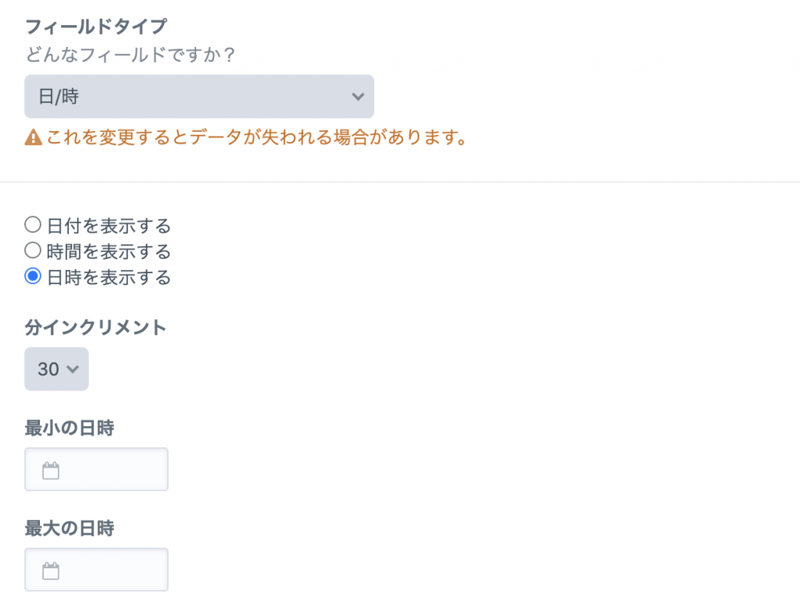Click the chevron on the フィールドタイプ dropdown
Image resolution: width=800 pixels, height=612 pixels.
point(357,97)
